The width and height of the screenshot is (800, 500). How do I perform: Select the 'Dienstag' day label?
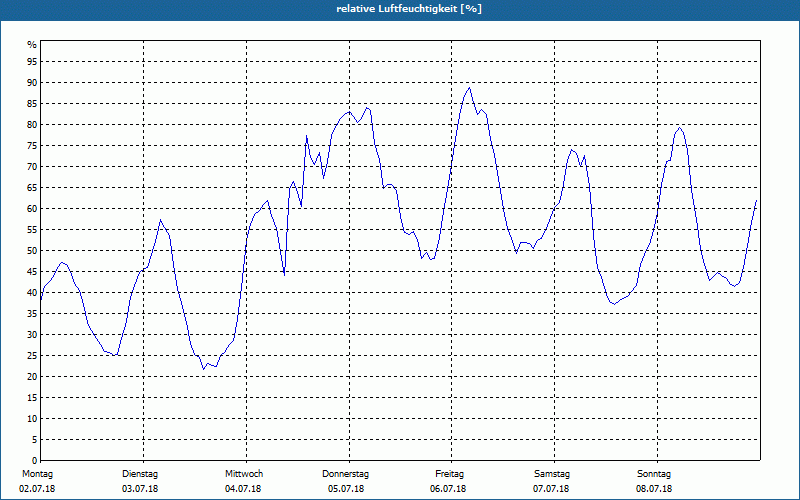click(x=140, y=474)
